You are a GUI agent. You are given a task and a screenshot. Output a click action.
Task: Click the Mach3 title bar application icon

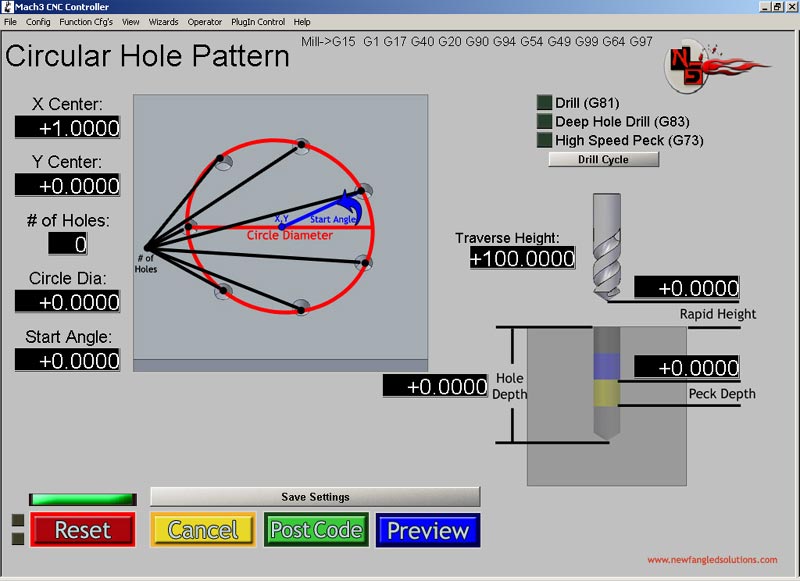pyautogui.click(x=8, y=7)
